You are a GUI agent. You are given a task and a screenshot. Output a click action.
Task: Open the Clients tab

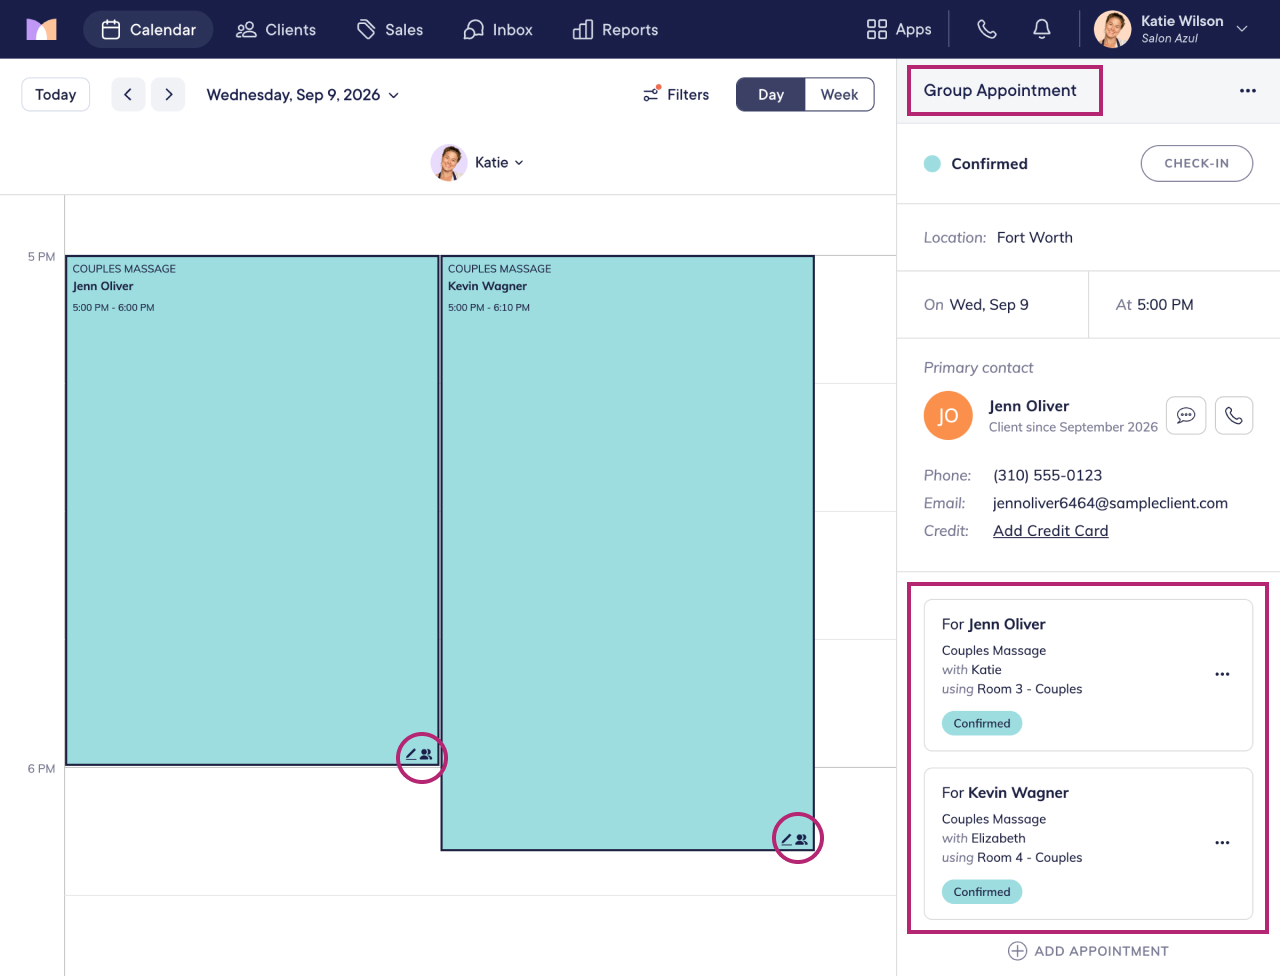(x=276, y=29)
